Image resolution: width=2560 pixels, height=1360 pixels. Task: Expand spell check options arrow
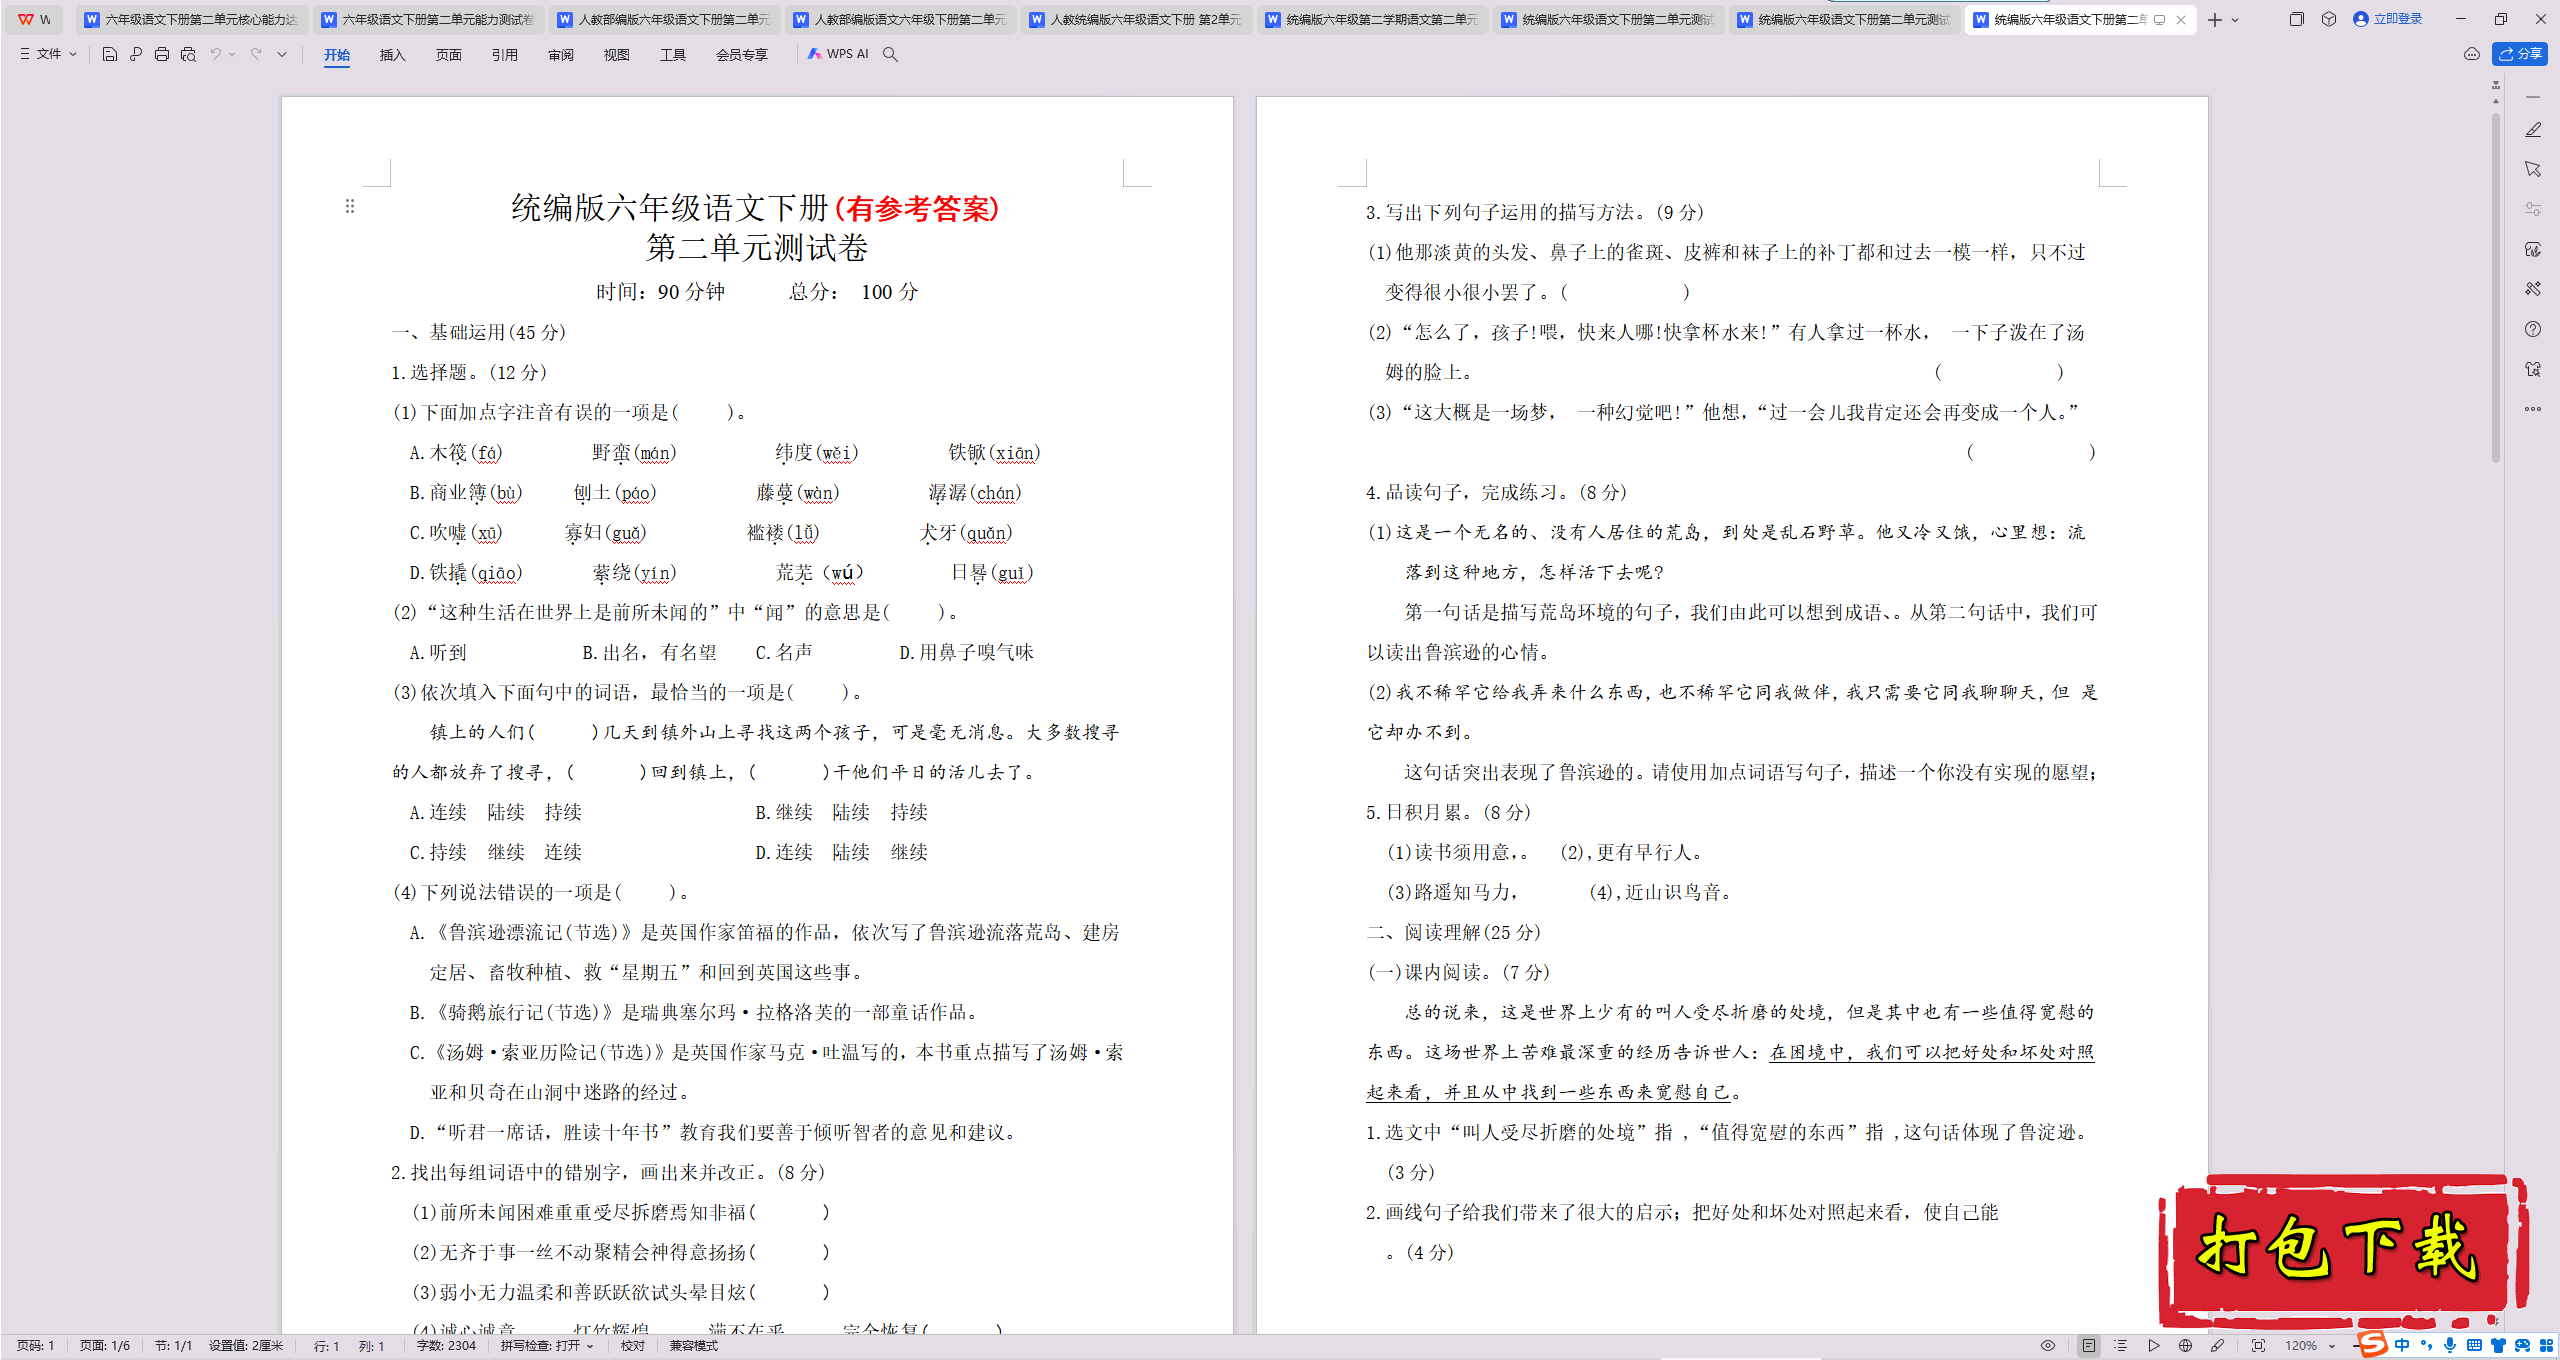click(590, 1346)
